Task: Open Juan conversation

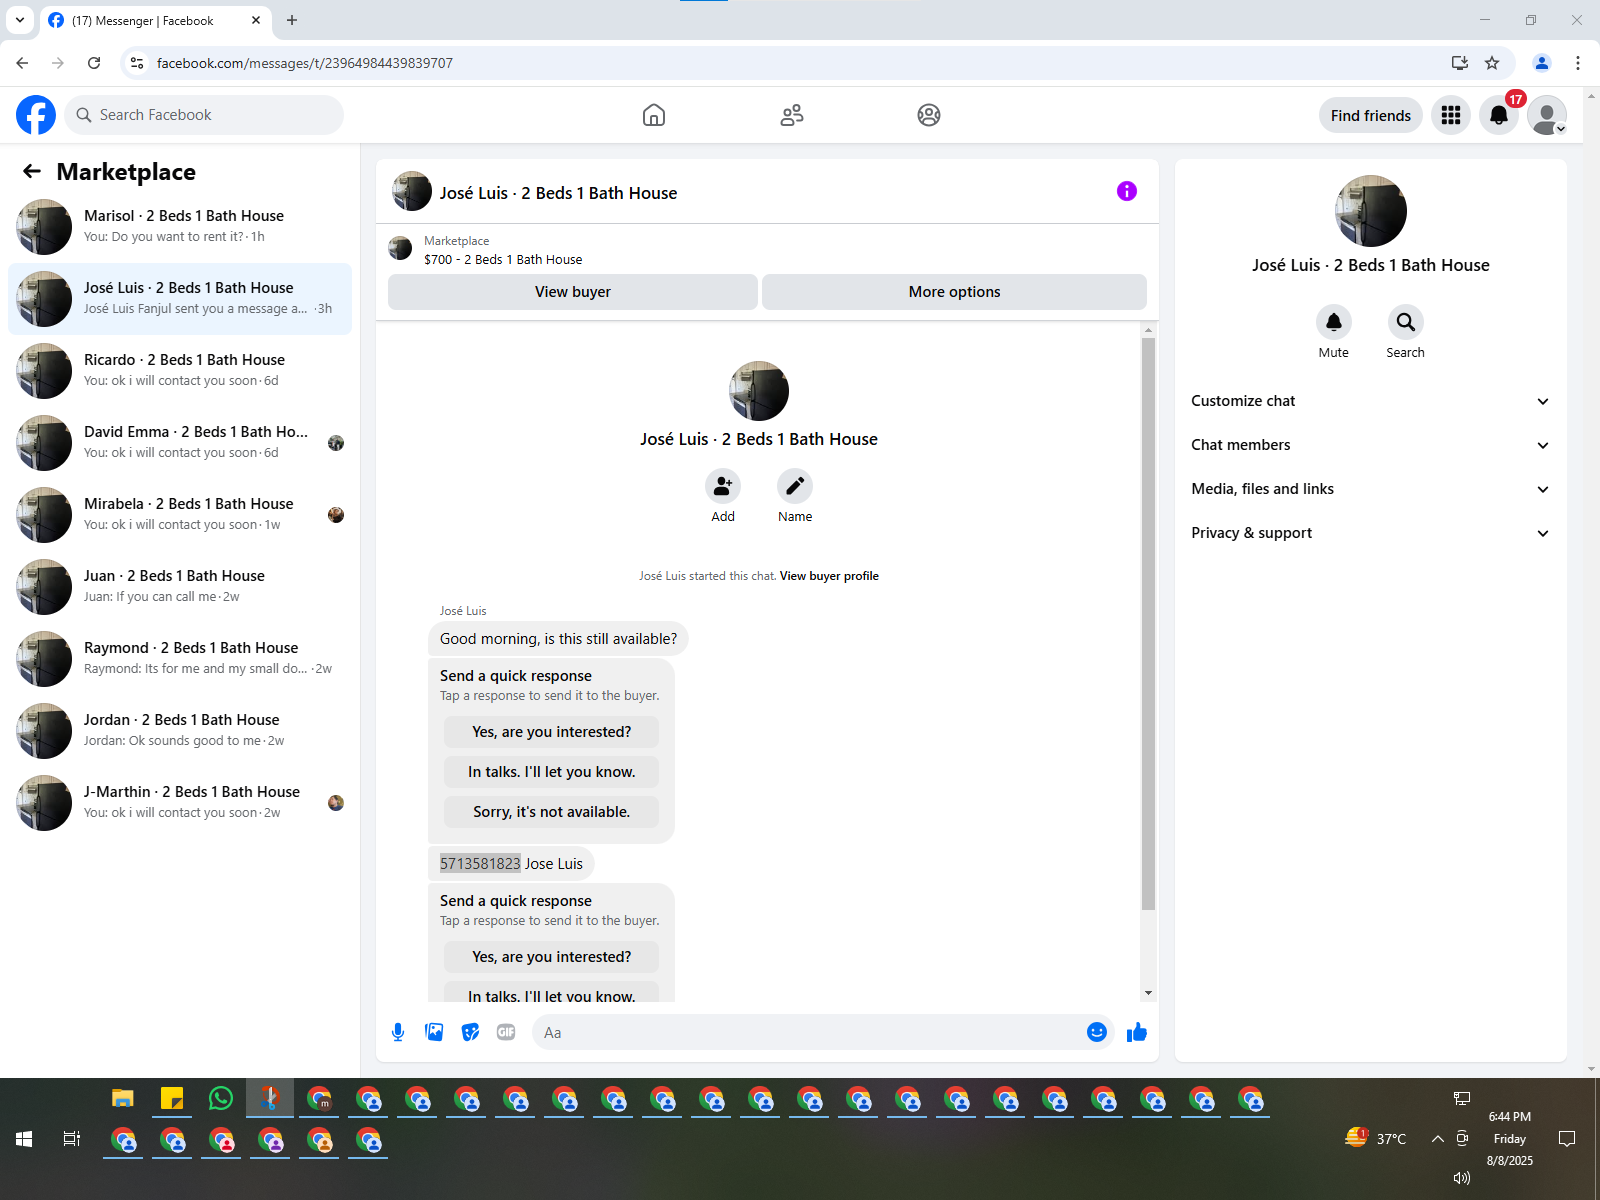Action: click(180, 587)
